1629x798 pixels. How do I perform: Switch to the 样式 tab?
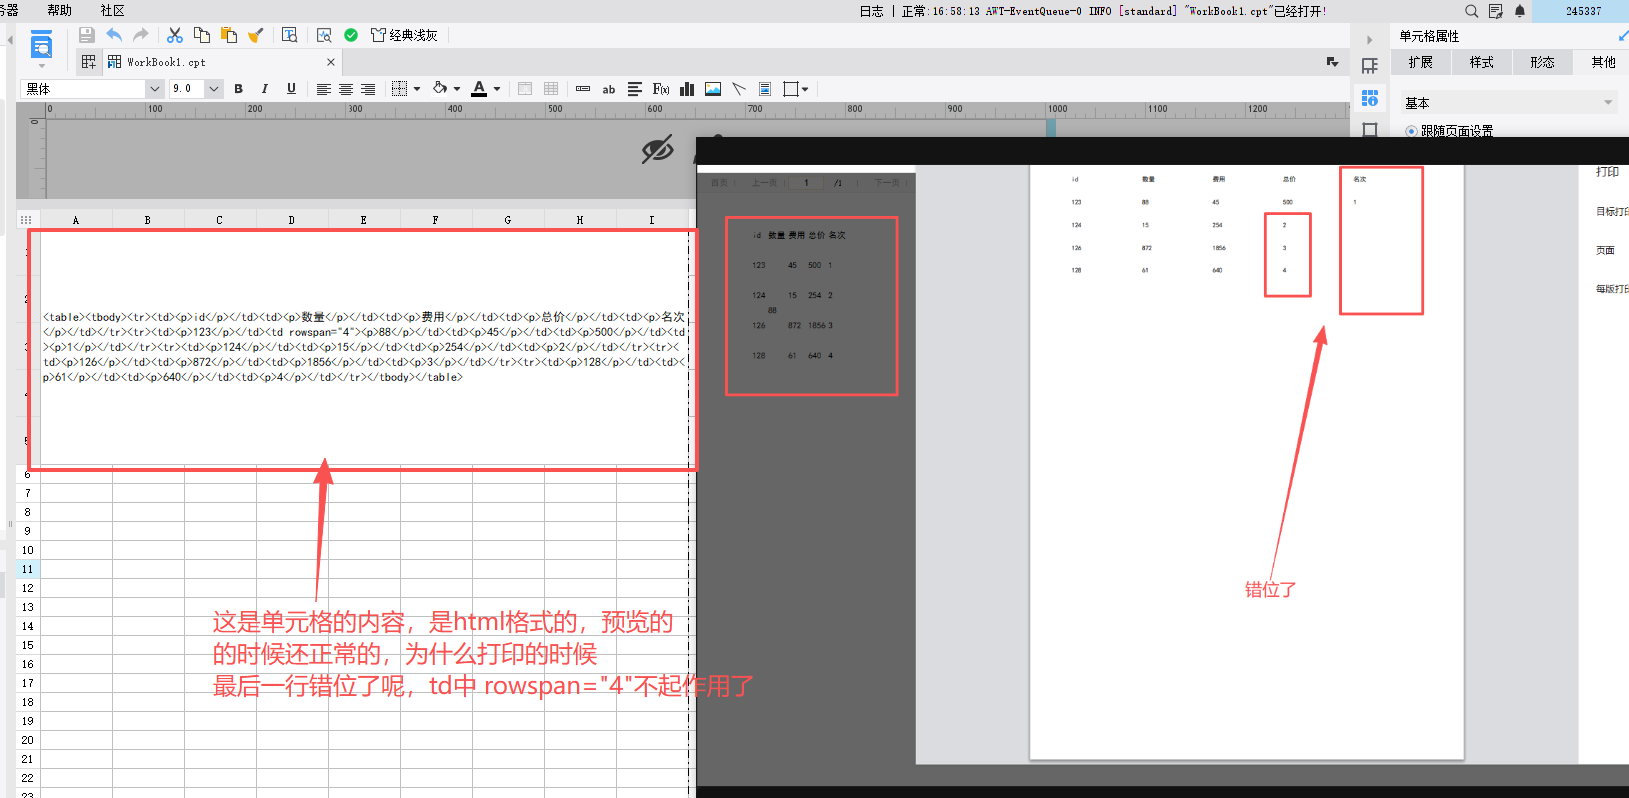(1481, 62)
